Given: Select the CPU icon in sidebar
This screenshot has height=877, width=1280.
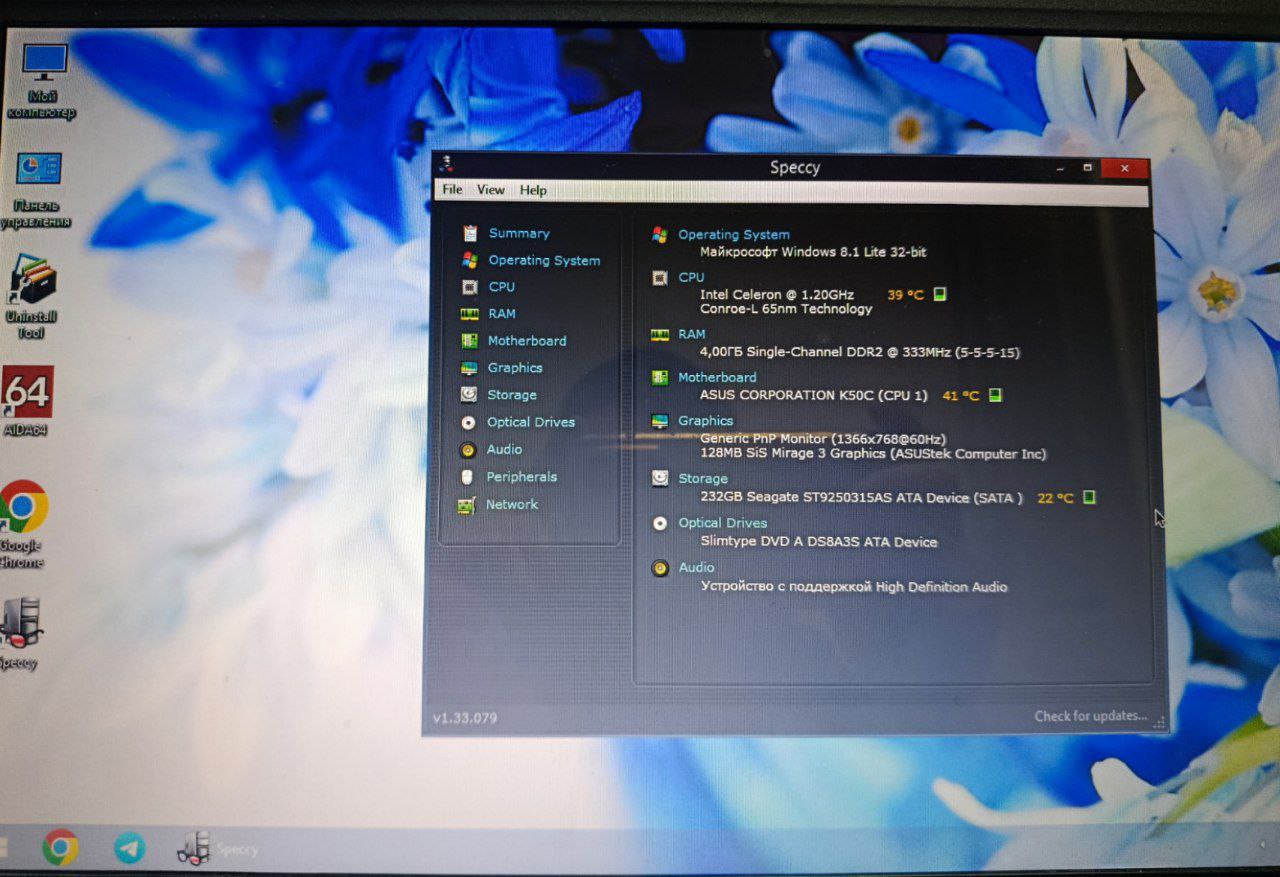Looking at the screenshot, I should [469, 287].
